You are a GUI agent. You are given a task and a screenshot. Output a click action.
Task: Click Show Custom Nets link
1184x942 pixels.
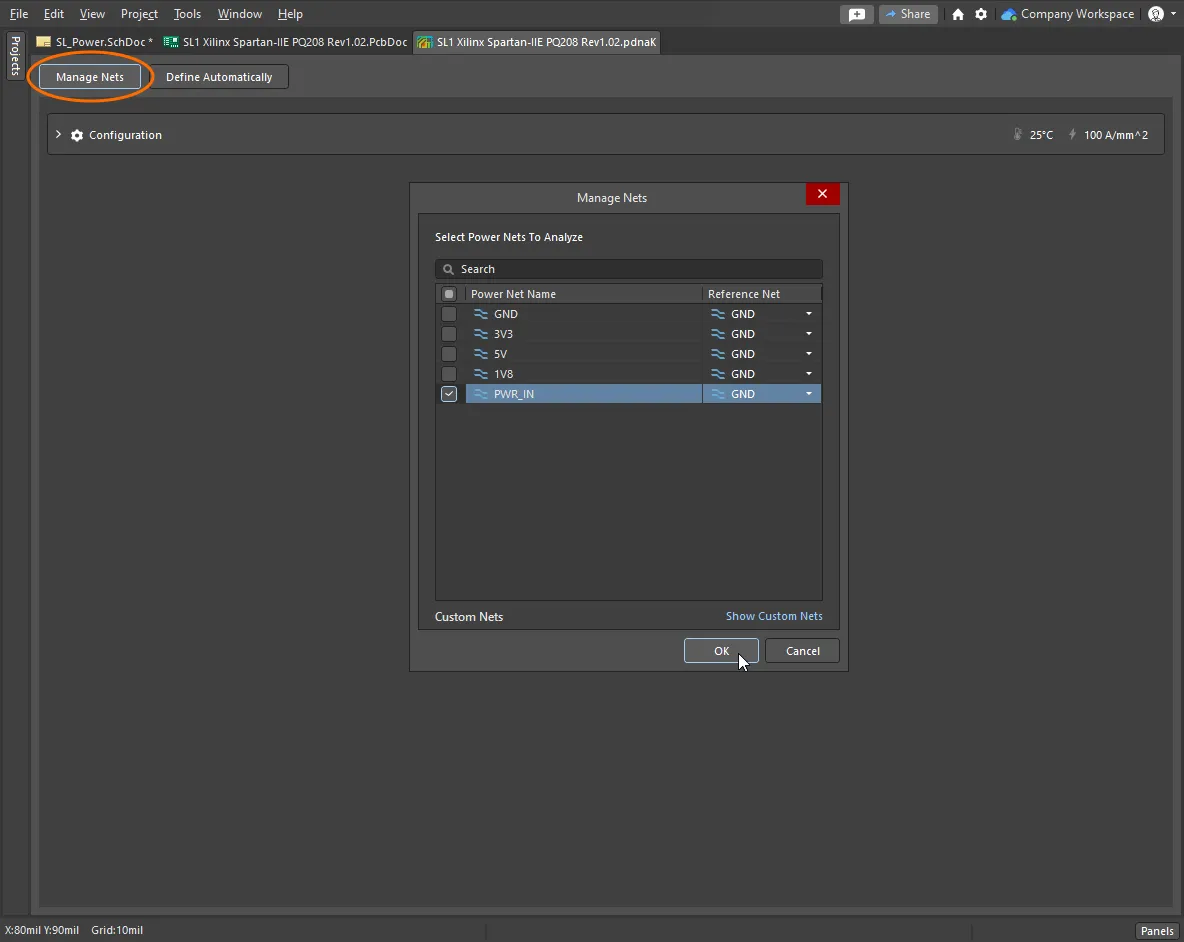[774, 616]
